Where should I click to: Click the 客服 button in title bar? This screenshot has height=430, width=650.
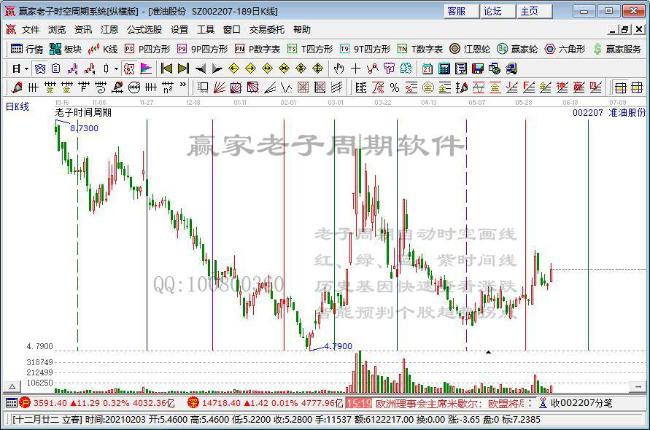(x=461, y=11)
